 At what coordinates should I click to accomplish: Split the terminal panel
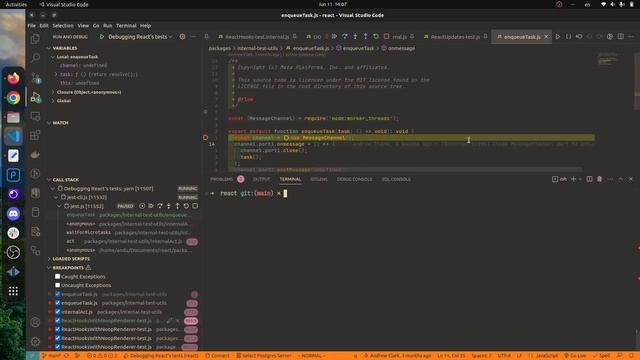coord(589,179)
